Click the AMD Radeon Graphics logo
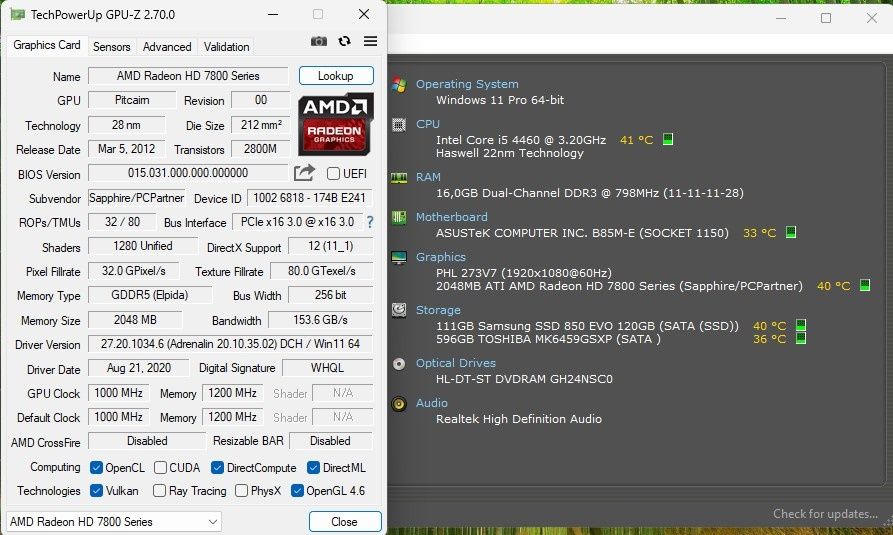The width and height of the screenshot is (893, 535). [x=335, y=124]
